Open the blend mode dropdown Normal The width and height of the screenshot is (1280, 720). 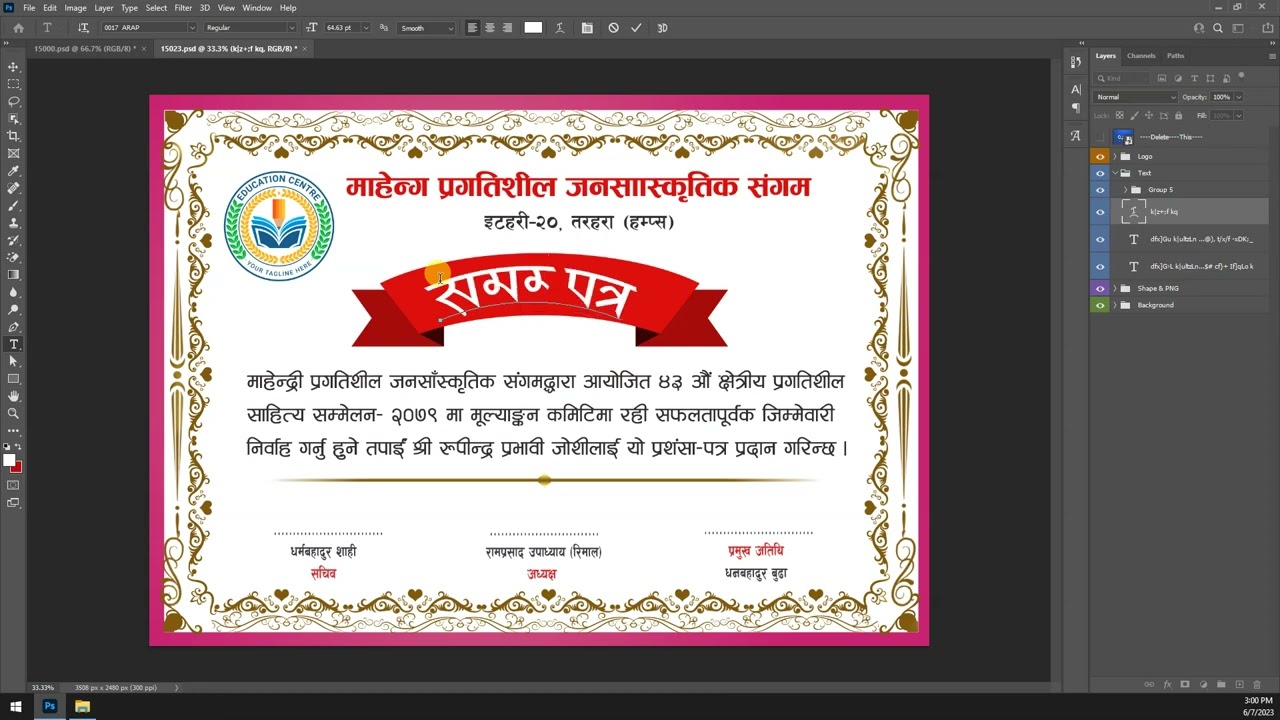pyautogui.click(x=1136, y=97)
